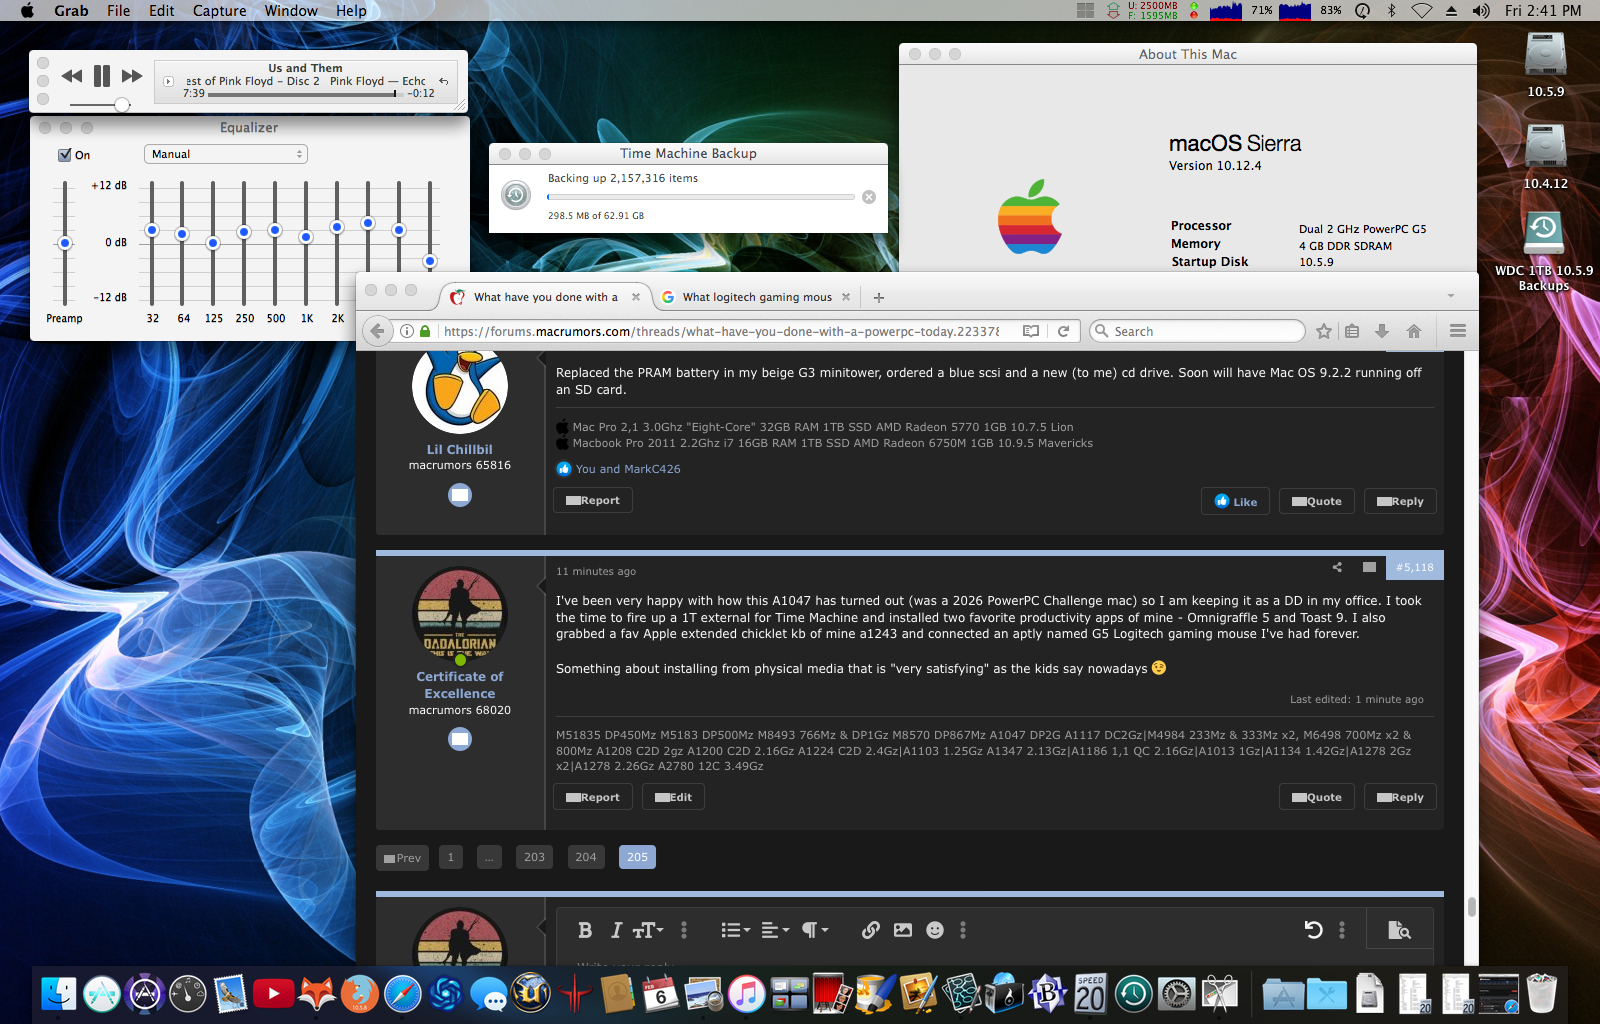Go back with the browser back arrow
The width and height of the screenshot is (1600, 1024).
pos(377,331)
